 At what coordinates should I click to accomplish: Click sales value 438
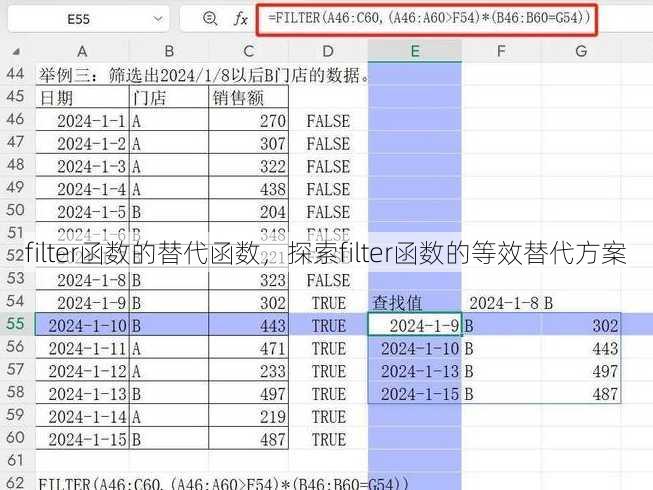[249, 189]
